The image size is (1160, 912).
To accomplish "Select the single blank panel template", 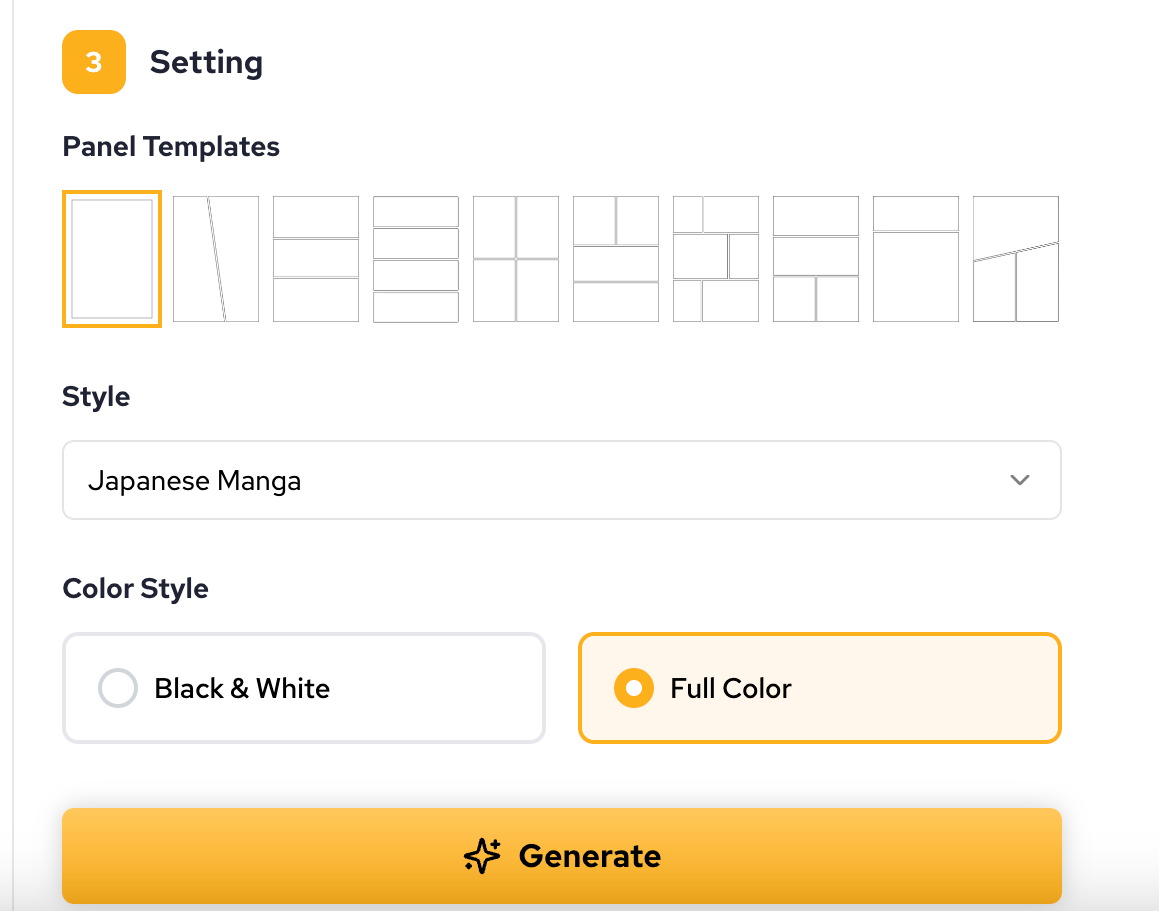I will pyautogui.click(x=112, y=258).
